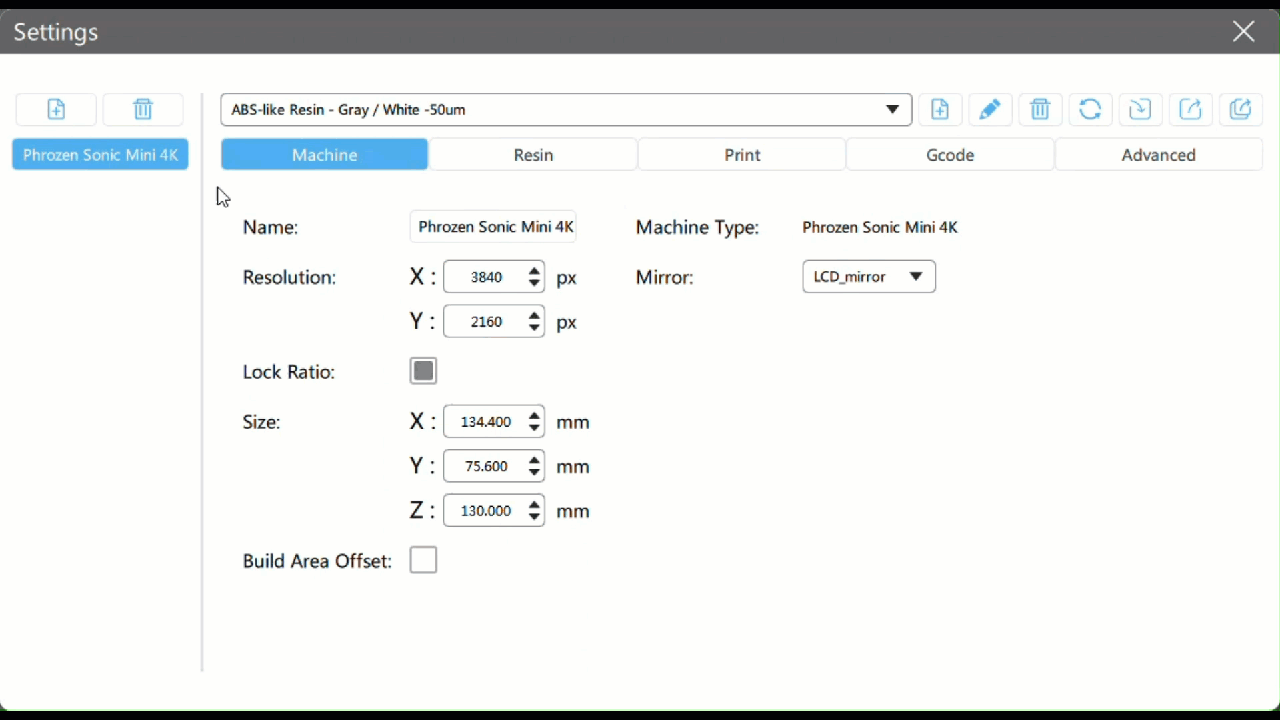The width and height of the screenshot is (1280, 720).
Task: Delete the Phrozen Sonic Mini 4K printer
Action: coord(142,109)
